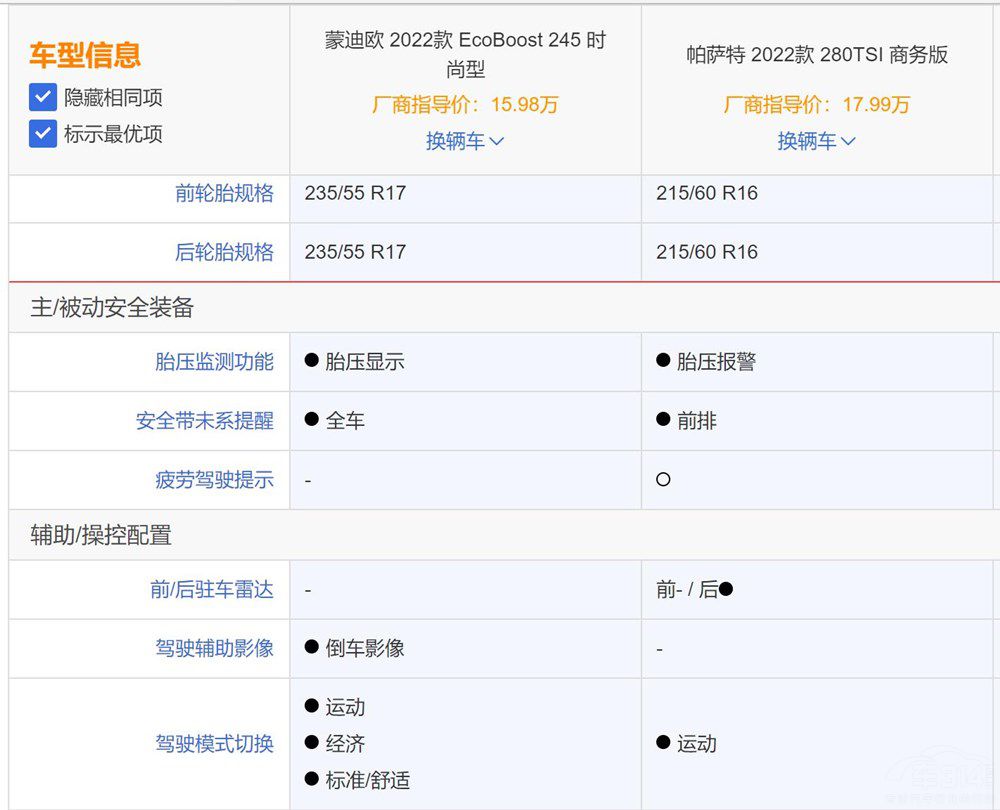Click 前/后驻车雷达 parameter link

pyautogui.click(x=211, y=590)
